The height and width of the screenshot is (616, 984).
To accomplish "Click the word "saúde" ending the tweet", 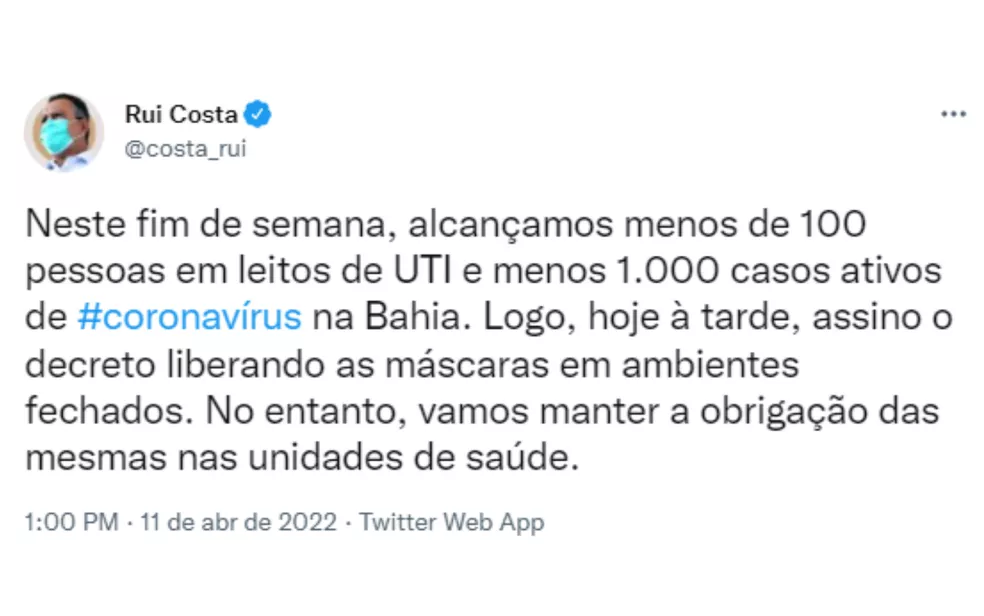I will point(536,458).
